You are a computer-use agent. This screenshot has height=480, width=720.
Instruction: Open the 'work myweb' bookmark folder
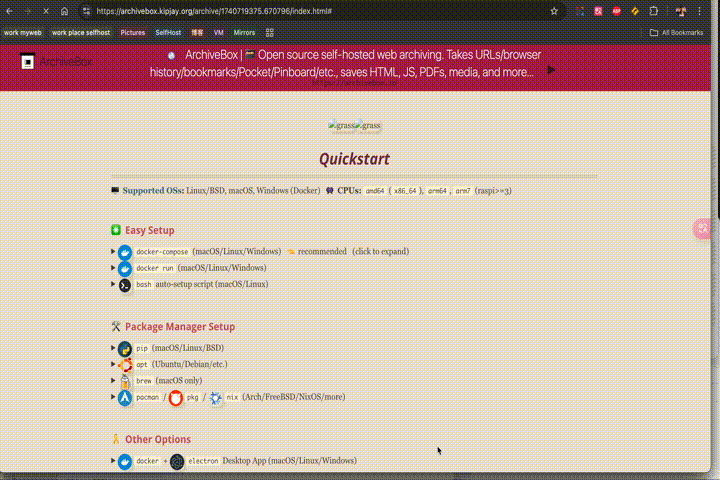[22, 33]
